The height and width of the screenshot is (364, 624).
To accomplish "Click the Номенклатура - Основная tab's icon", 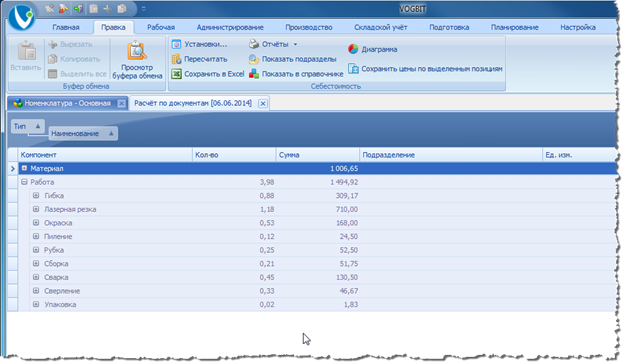I will click(x=18, y=103).
